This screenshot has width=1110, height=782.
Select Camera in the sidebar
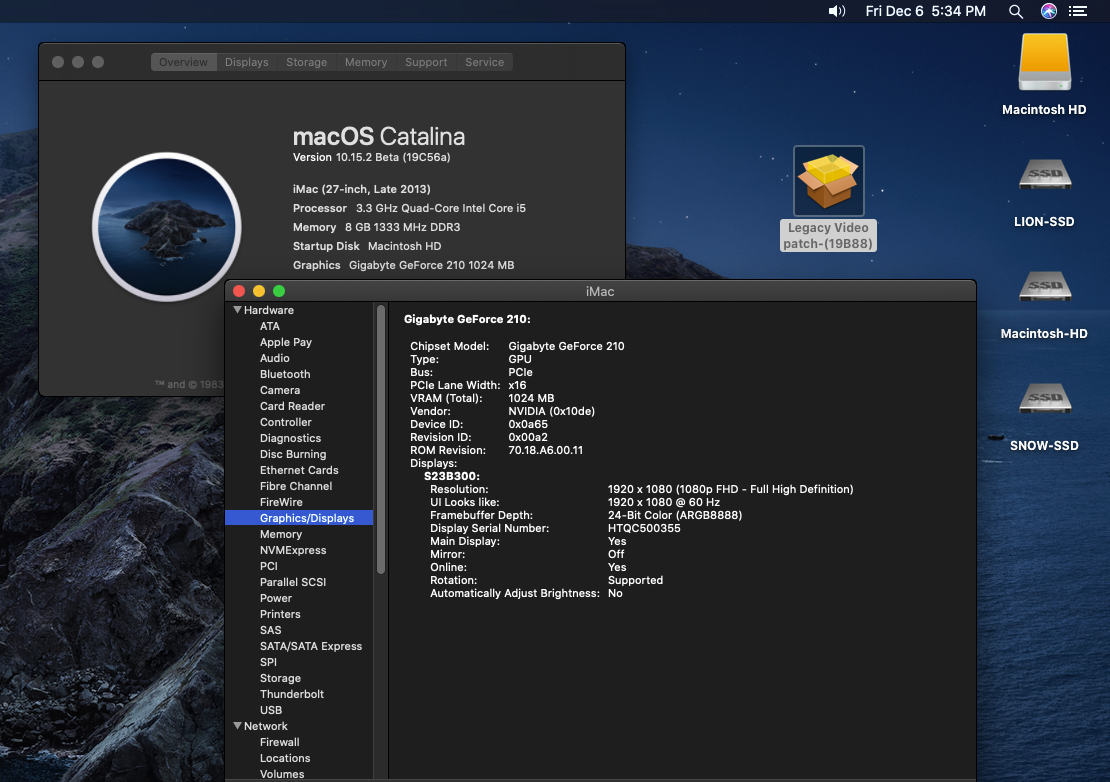click(x=280, y=390)
